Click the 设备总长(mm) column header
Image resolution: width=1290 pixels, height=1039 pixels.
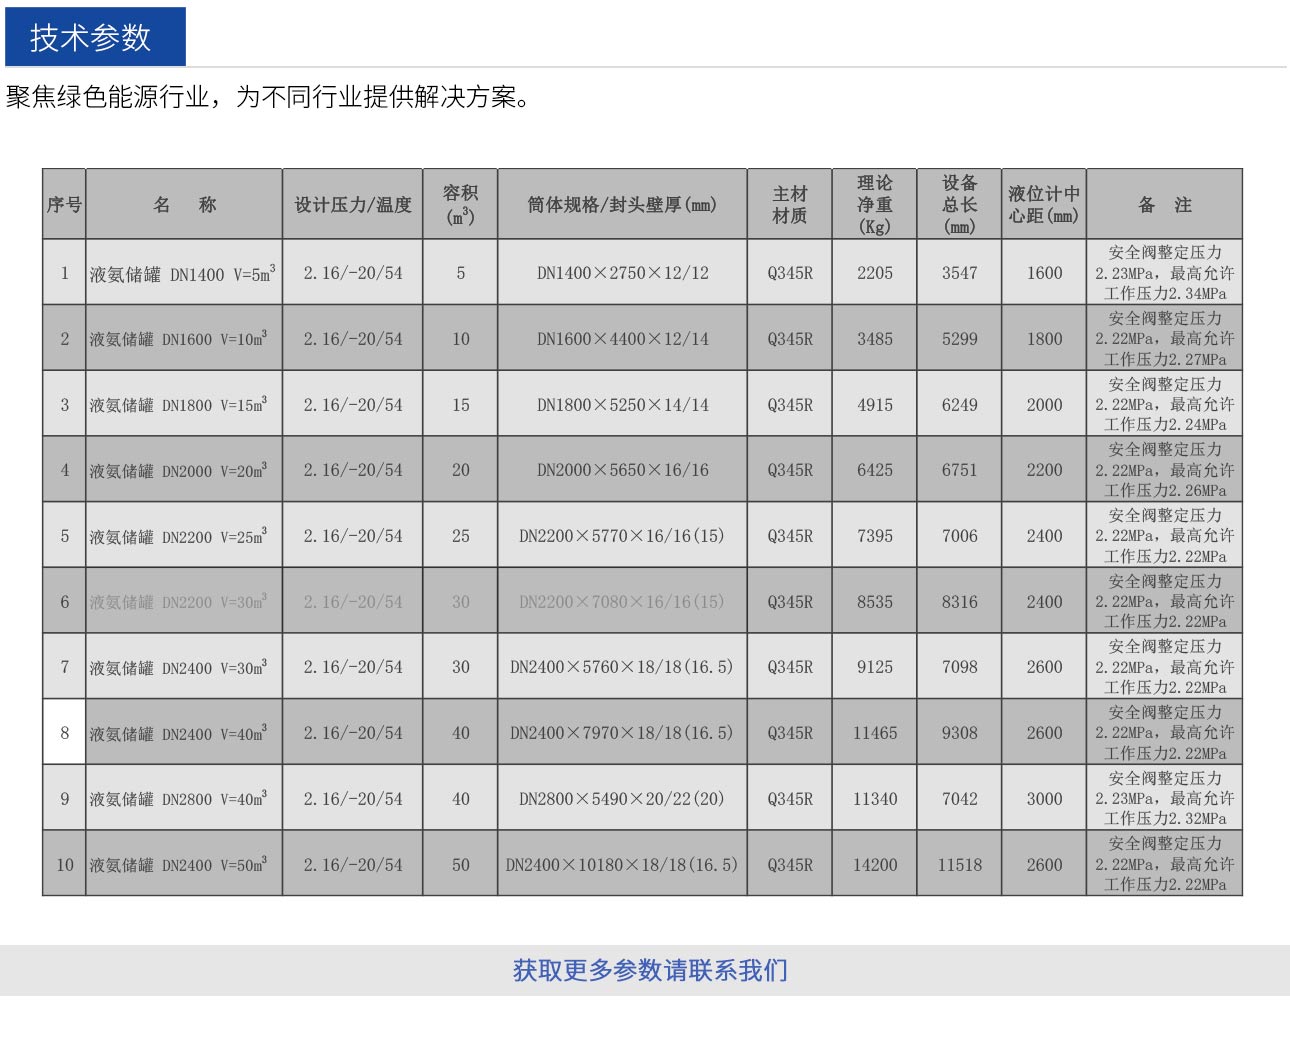point(960,205)
